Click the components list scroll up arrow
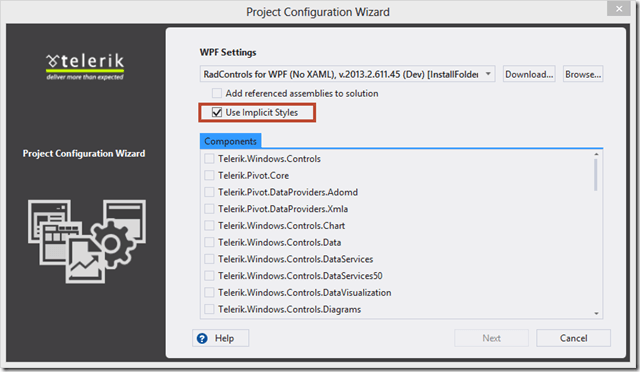640x372 pixels. click(596, 154)
